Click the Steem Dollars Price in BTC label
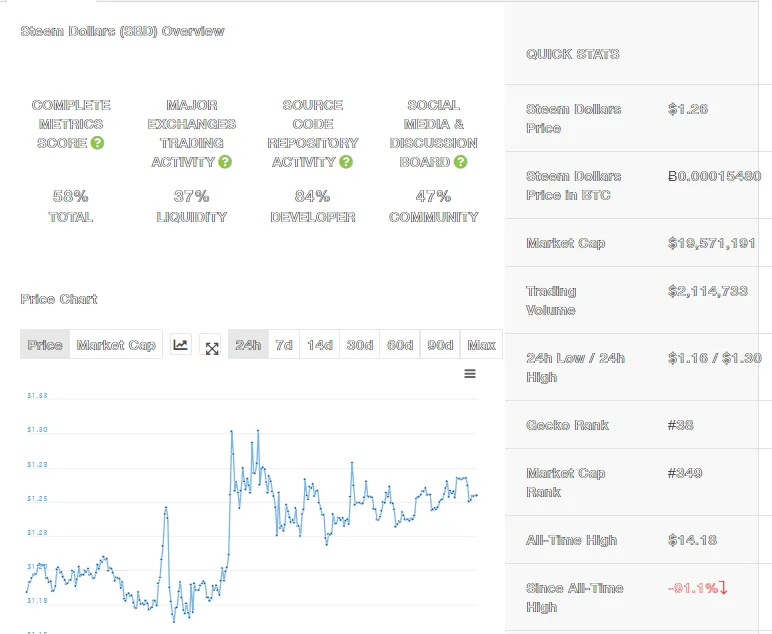 (574, 186)
